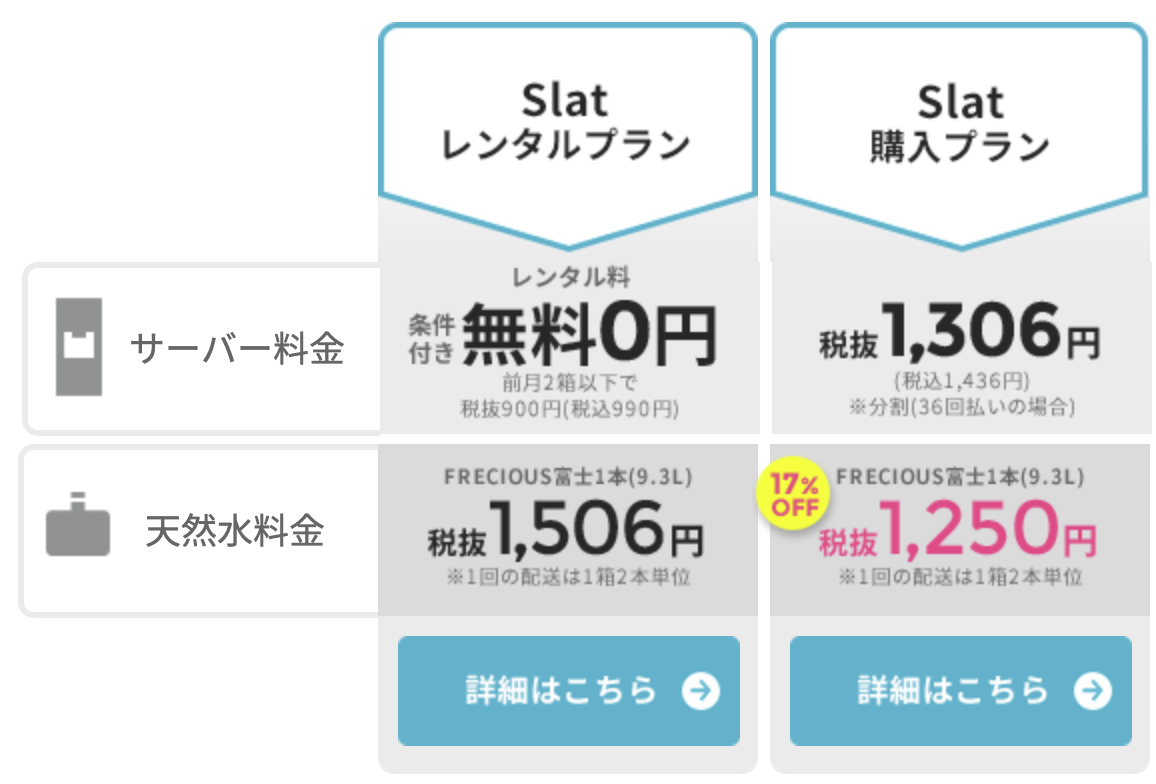This screenshot has height=784, width=1156.
Task: Click the 税抜1,306円 server price
Action: (x=960, y=332)
